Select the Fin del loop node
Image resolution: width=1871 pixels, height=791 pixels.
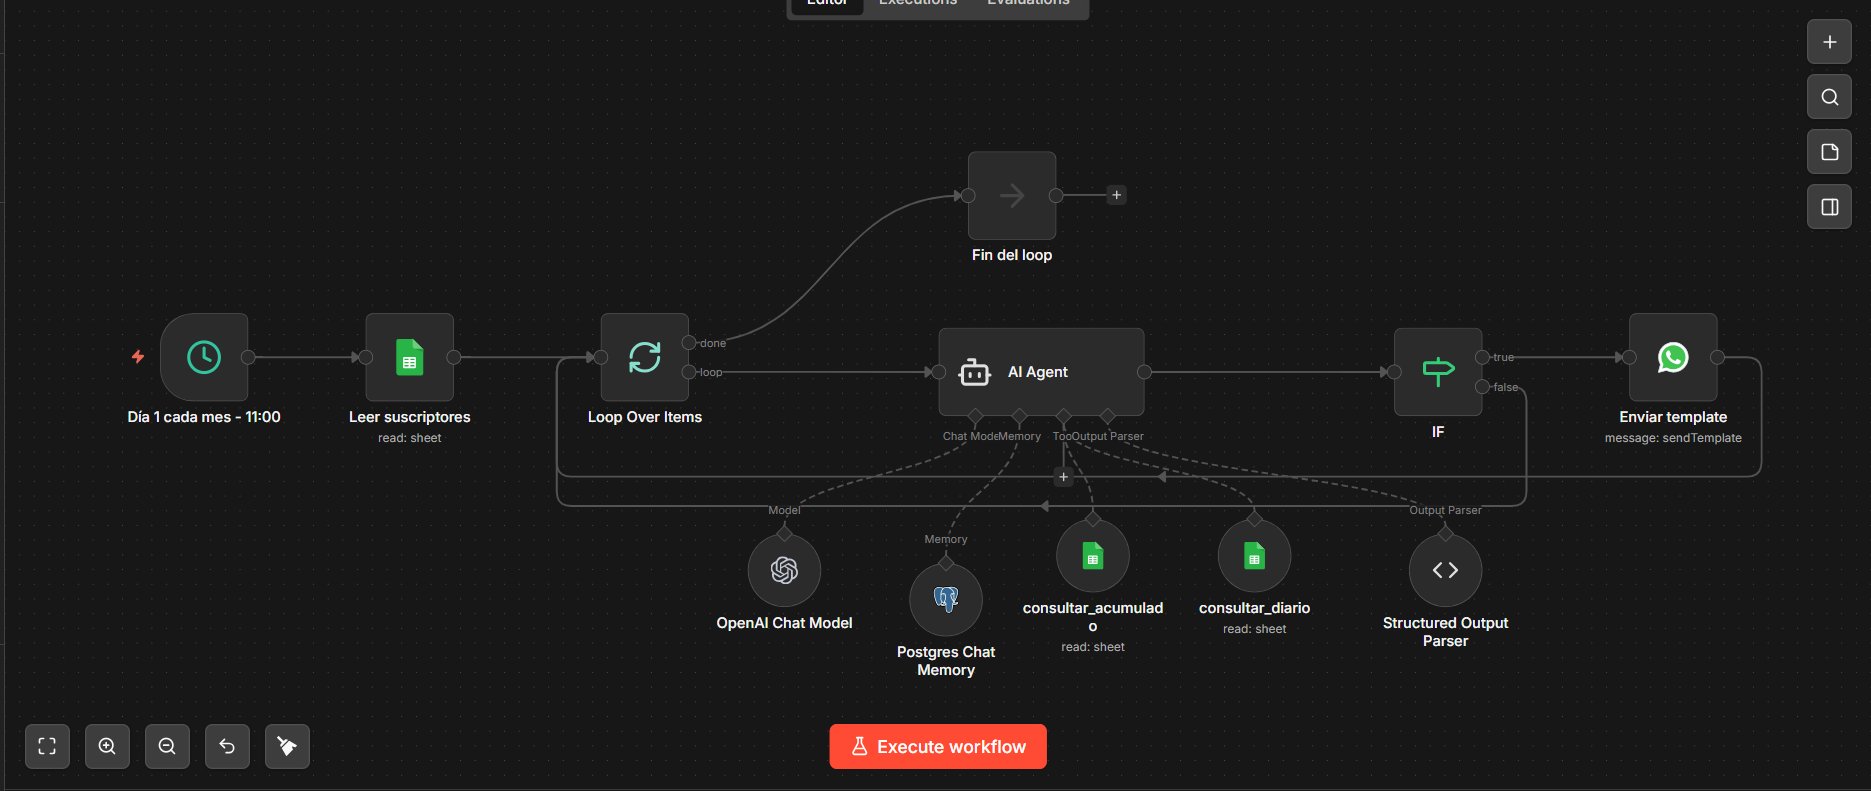click(1012, 195)
